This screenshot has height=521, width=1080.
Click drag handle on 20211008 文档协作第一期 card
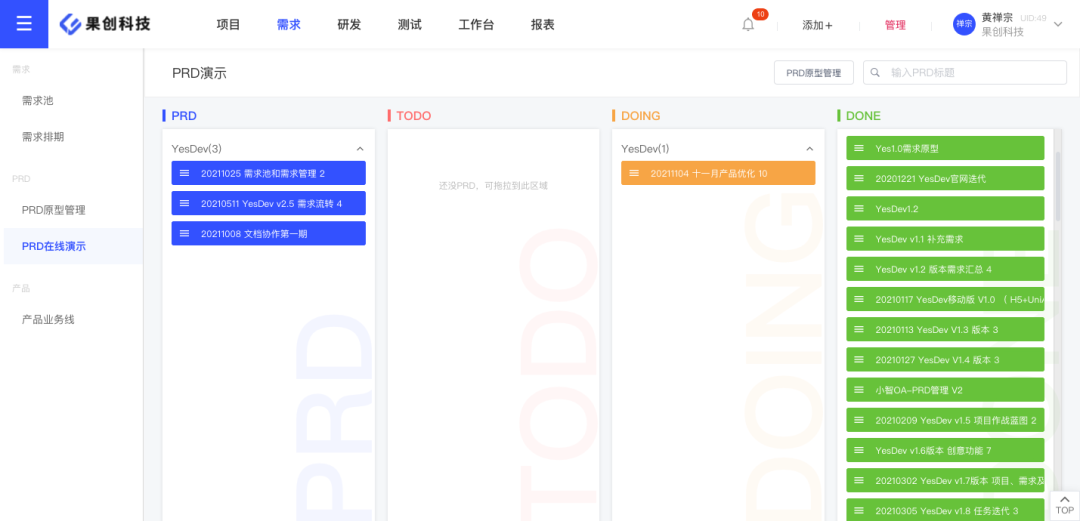(185, 234)
